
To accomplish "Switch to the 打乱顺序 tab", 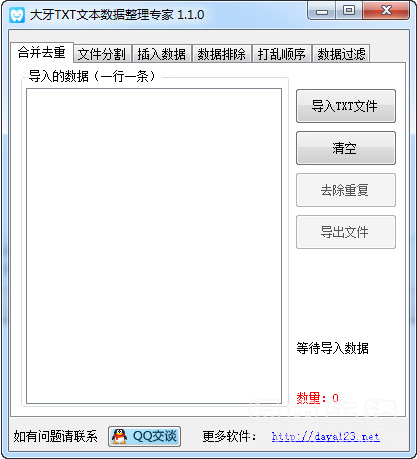I will [x=282, y=54].
